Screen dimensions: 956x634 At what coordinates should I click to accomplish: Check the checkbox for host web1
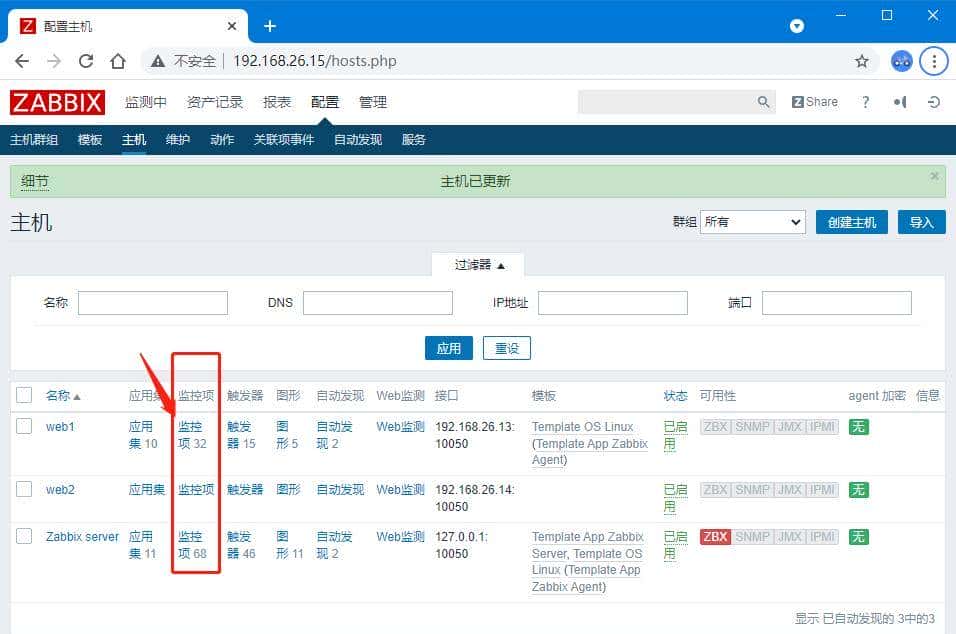pos(24,426)
